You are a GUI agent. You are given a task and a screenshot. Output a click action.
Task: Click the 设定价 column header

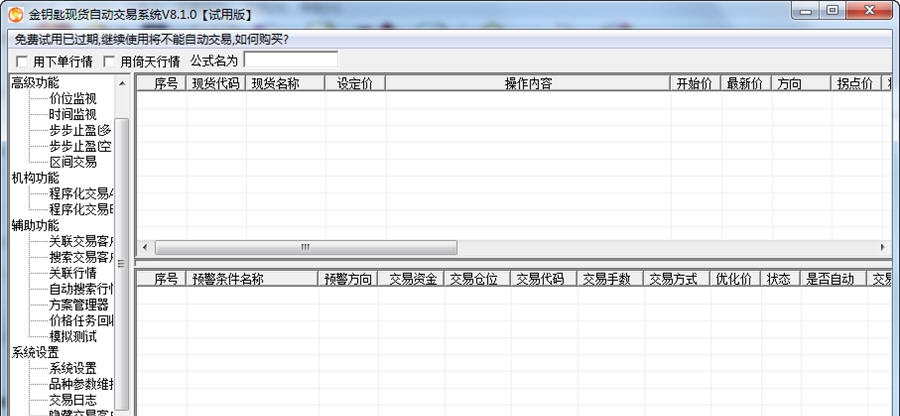(x=355, y=84)
